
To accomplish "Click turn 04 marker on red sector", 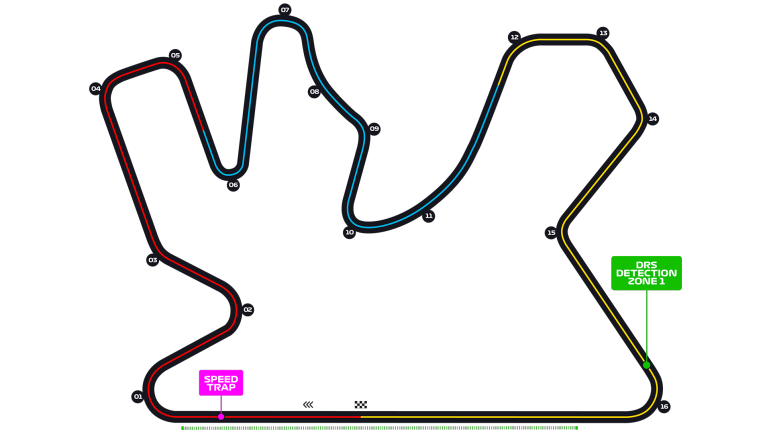I will click(96, 88).
